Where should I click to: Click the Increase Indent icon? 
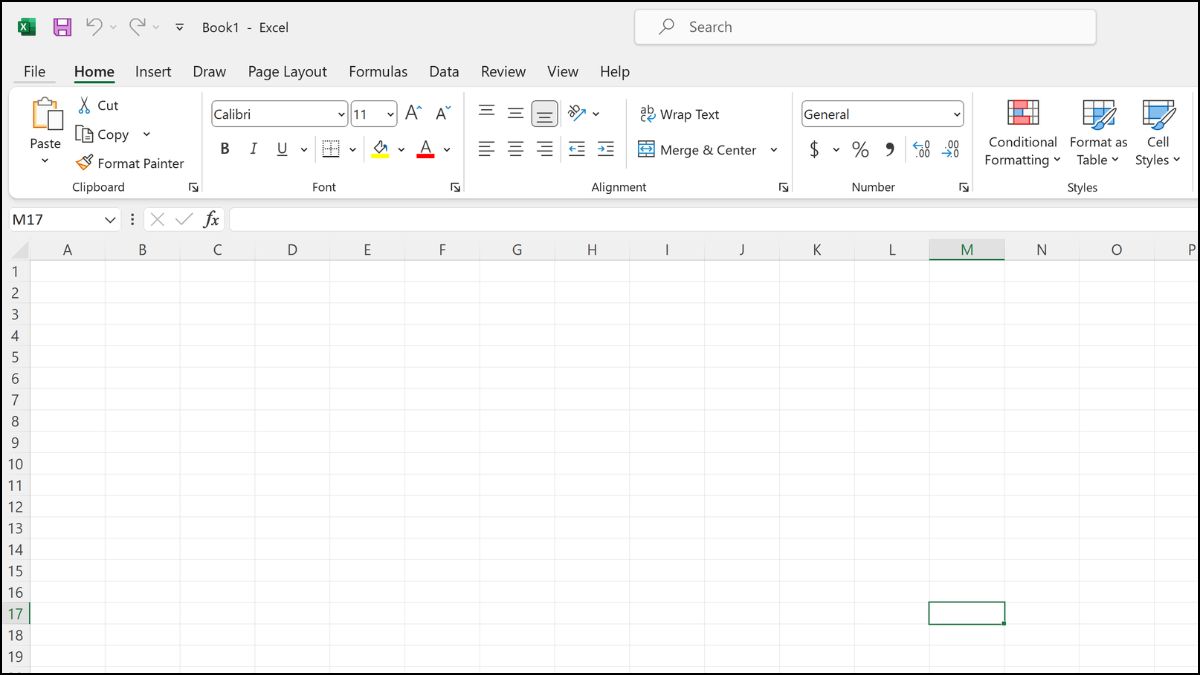(605, 149)
